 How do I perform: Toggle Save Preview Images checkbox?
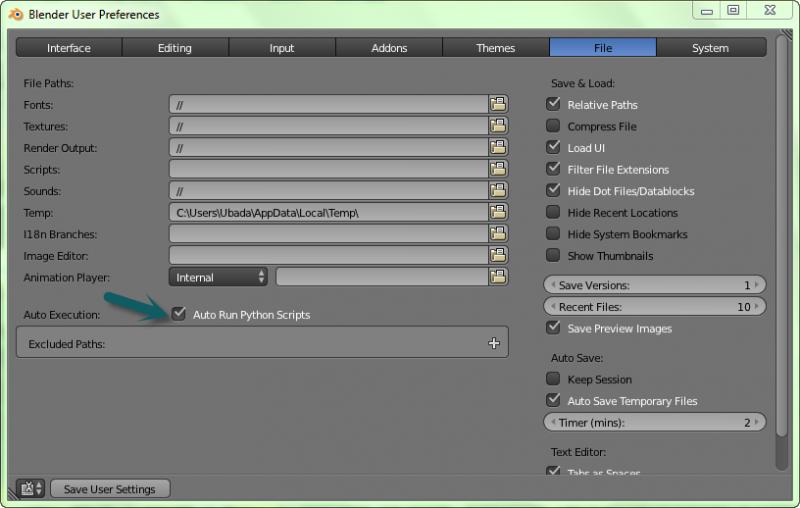pos(553,327)
